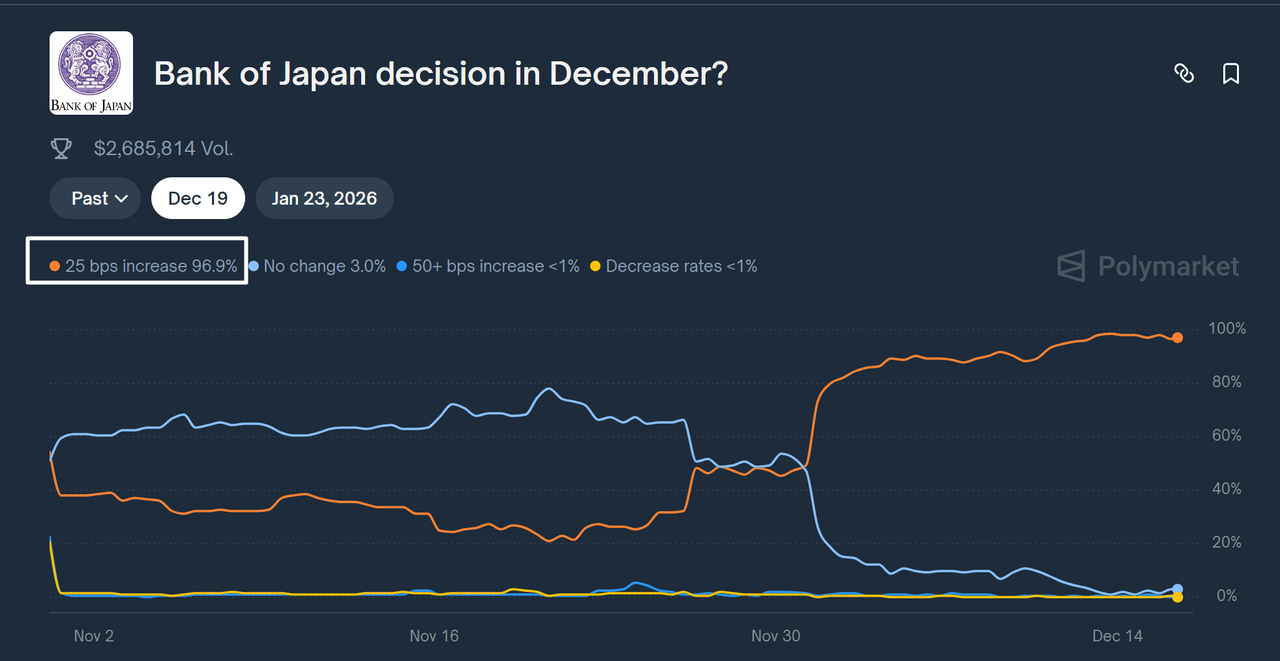Image resolution: width=1280 pixels, height=661 pixels.
Task: Click the Nov 16 date axis label
Action: [434, 636]
